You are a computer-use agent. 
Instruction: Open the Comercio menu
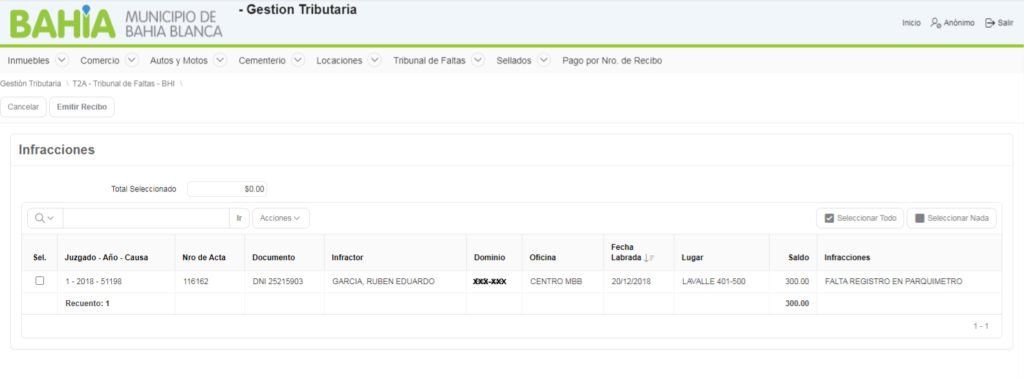100,61
